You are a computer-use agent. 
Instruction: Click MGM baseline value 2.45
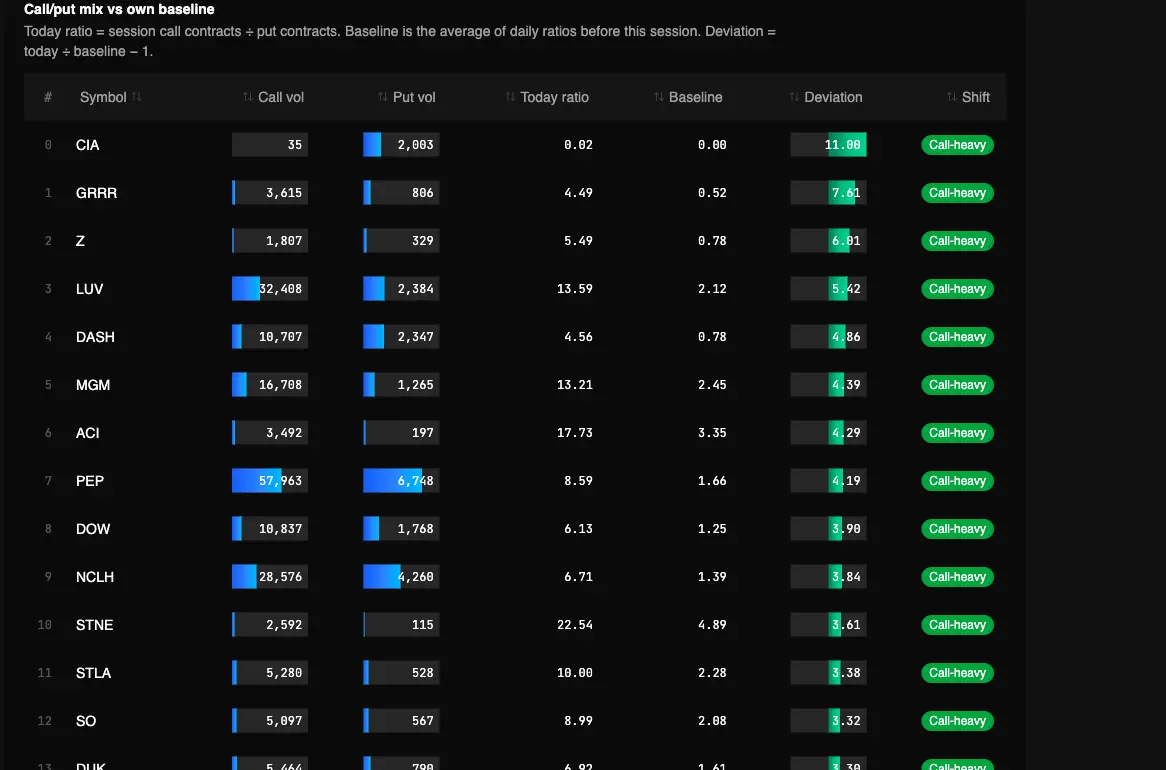(x=712, y=385)
